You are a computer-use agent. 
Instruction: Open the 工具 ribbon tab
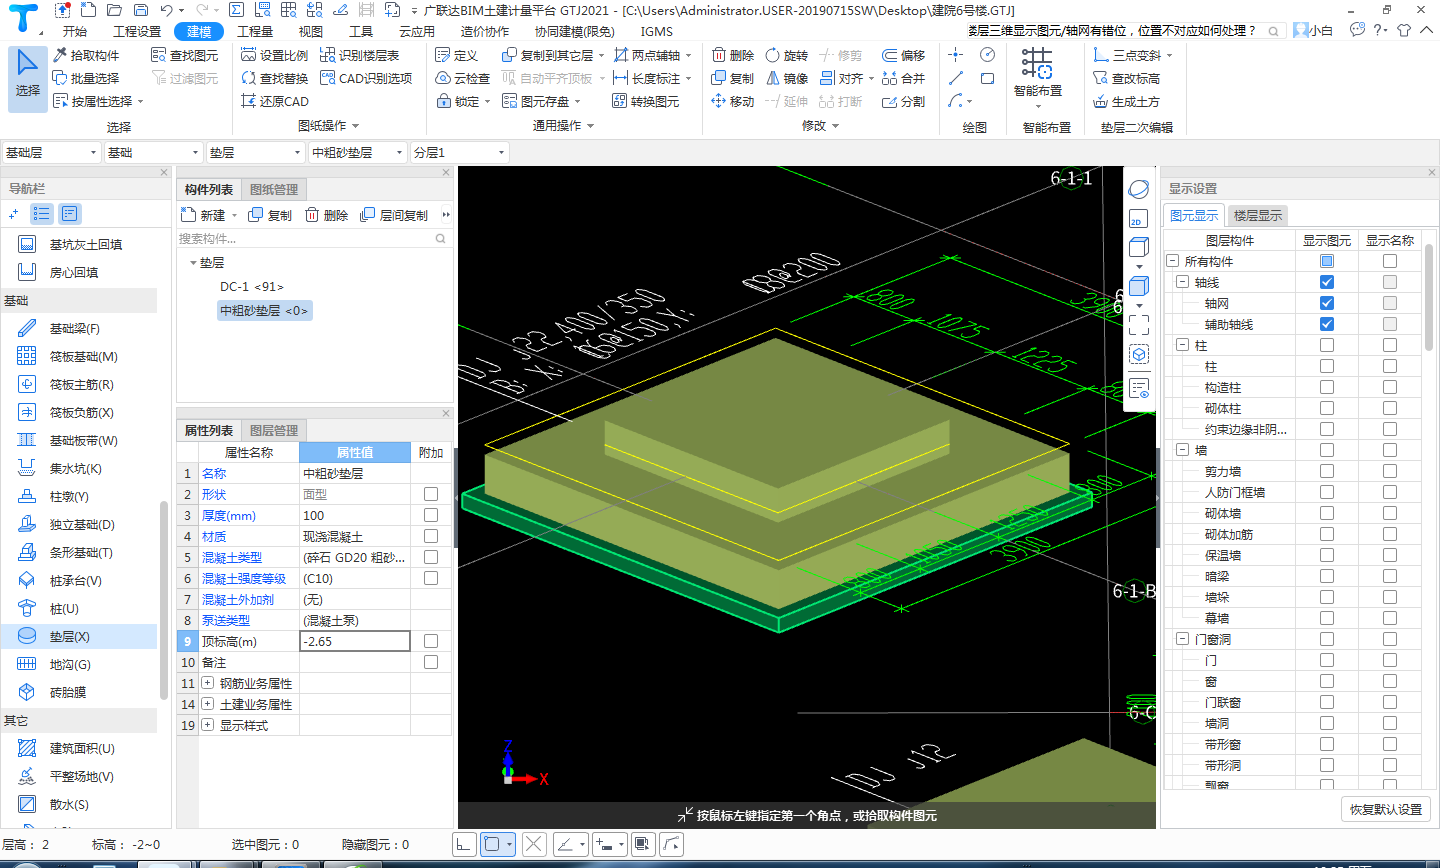tap(361, 31)
